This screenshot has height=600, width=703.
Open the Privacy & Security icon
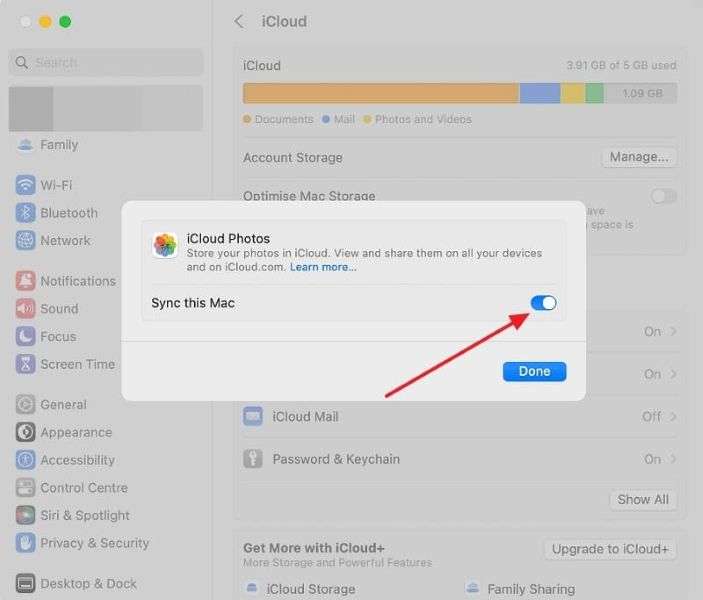point(26,543)
